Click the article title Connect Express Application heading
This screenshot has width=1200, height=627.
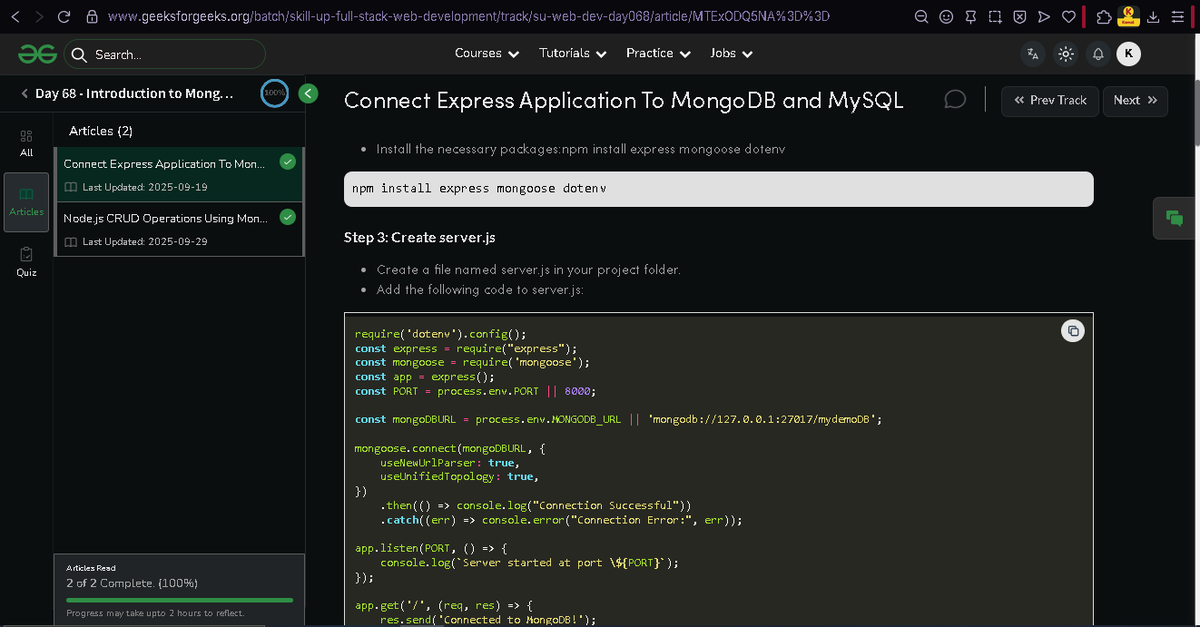point(623,100)
